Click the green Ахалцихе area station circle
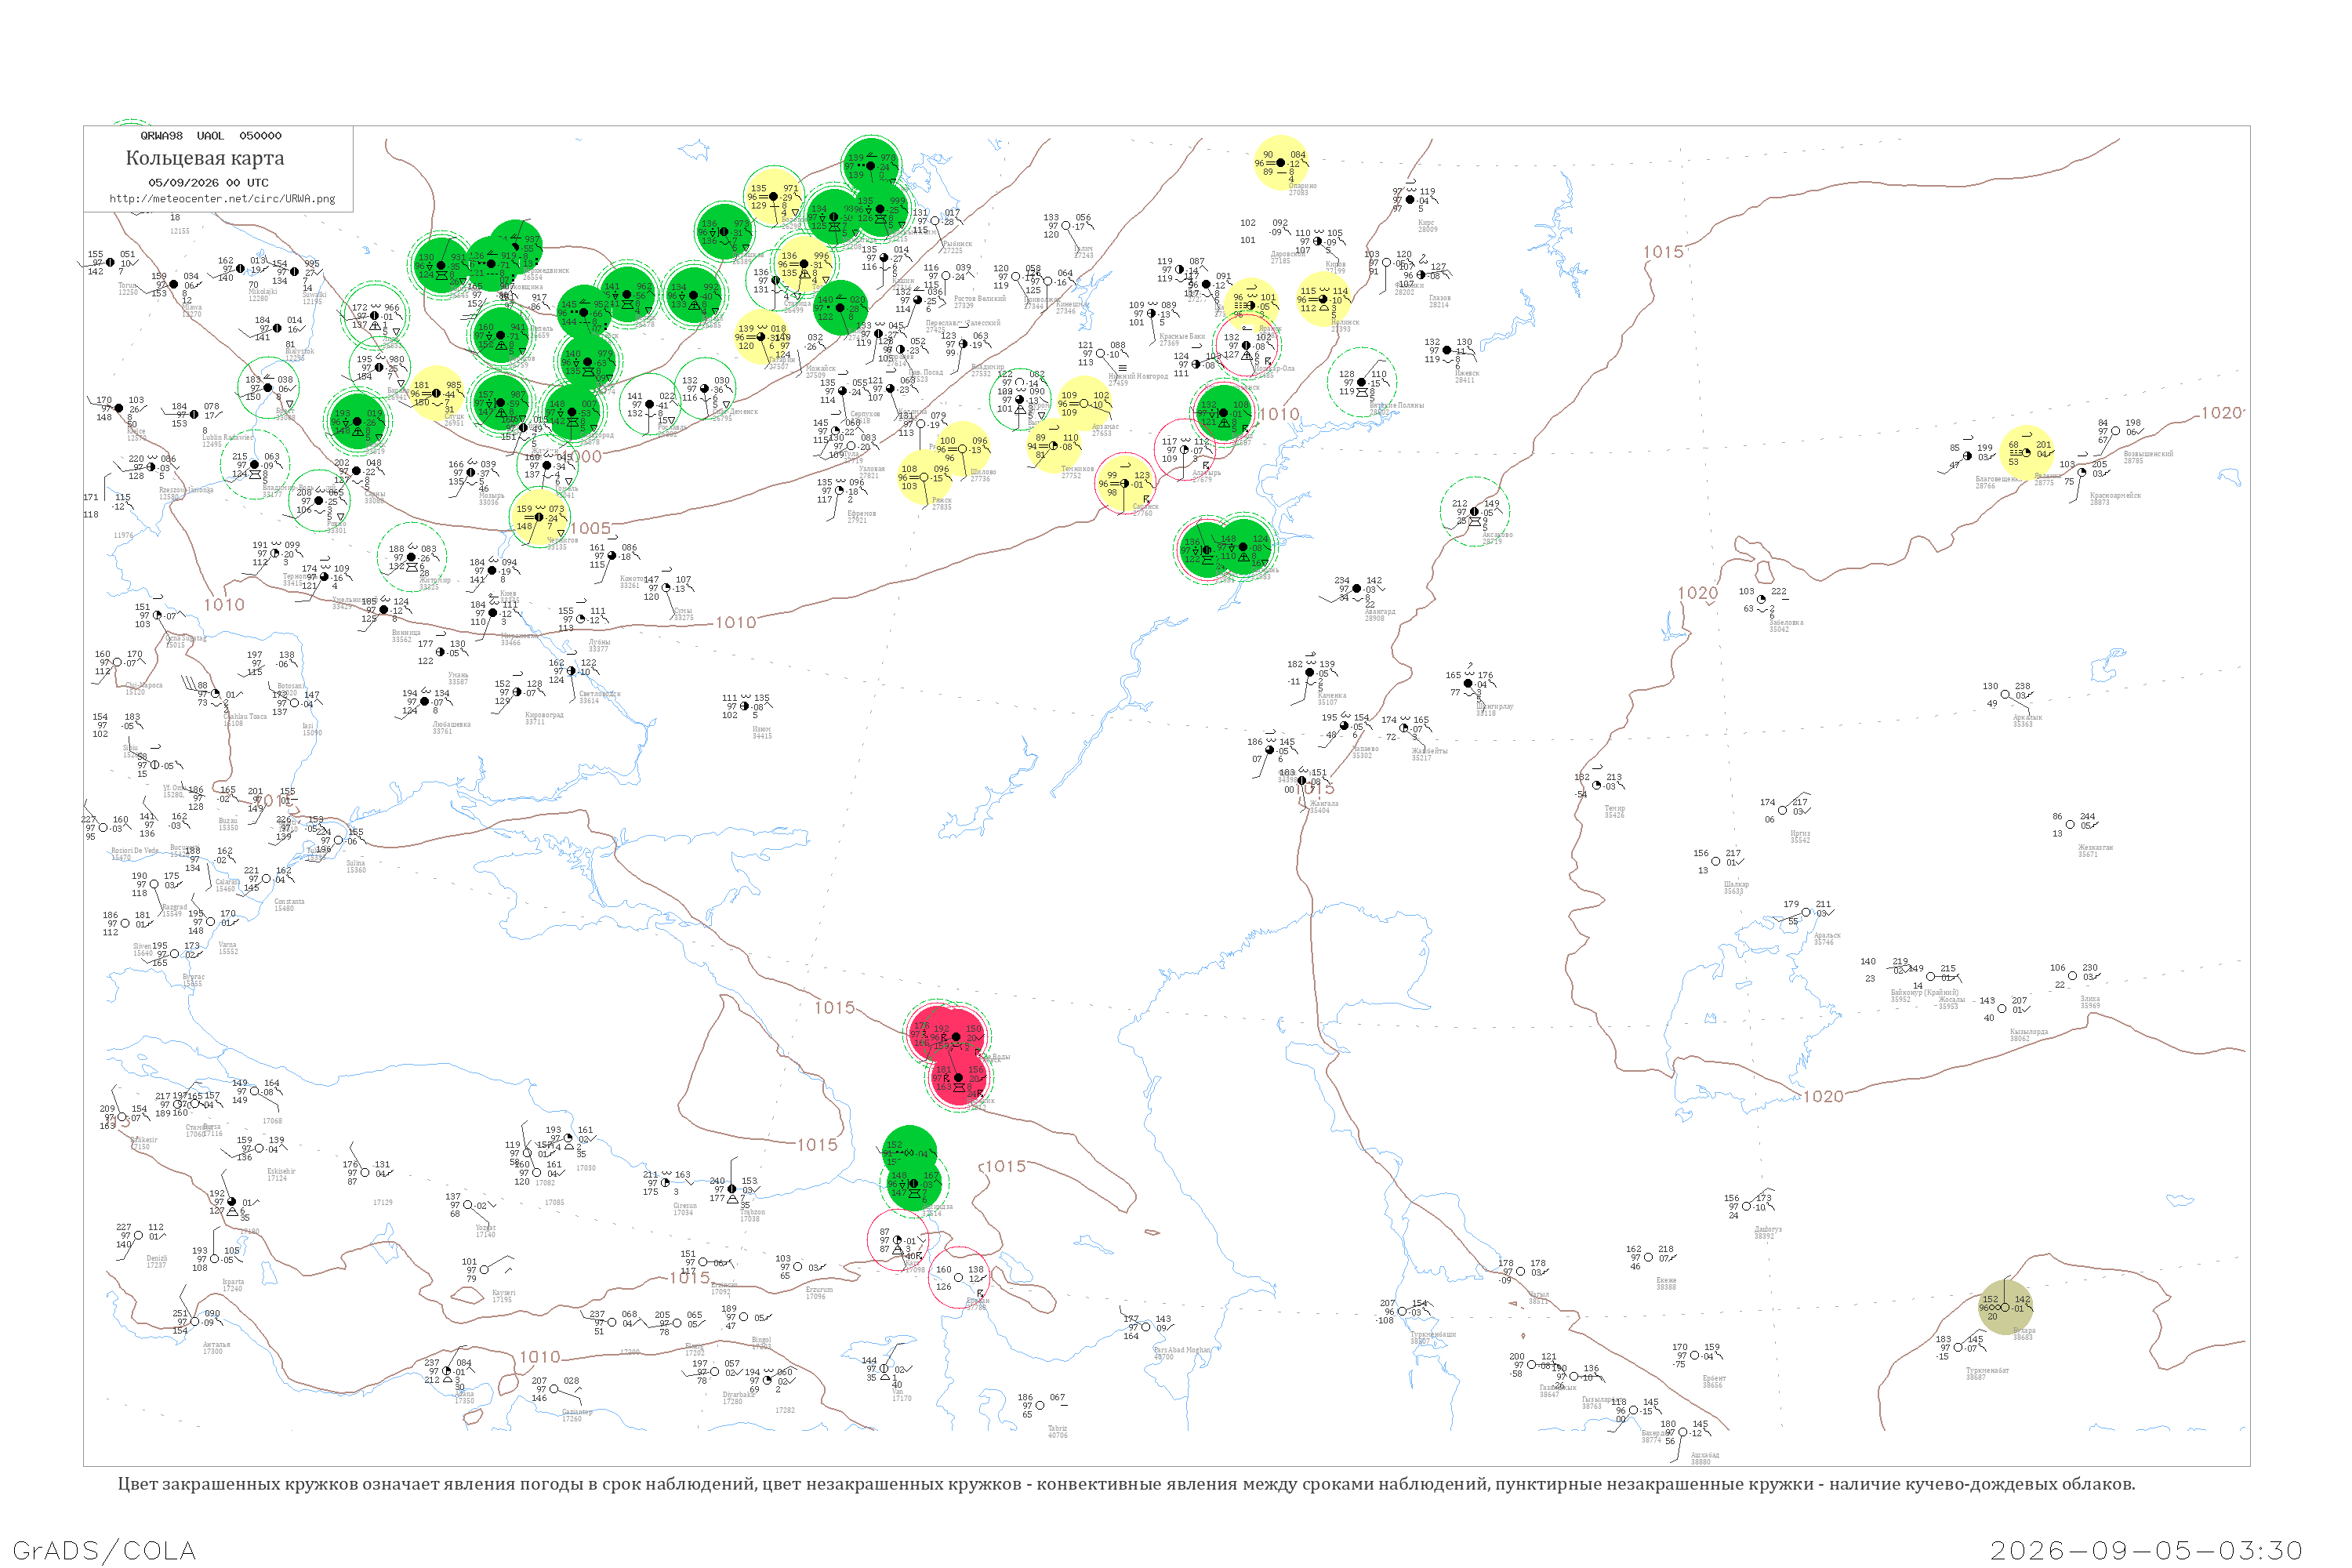The height and width of the screenshot is (1568, 2352). (x=912, y=1184)
